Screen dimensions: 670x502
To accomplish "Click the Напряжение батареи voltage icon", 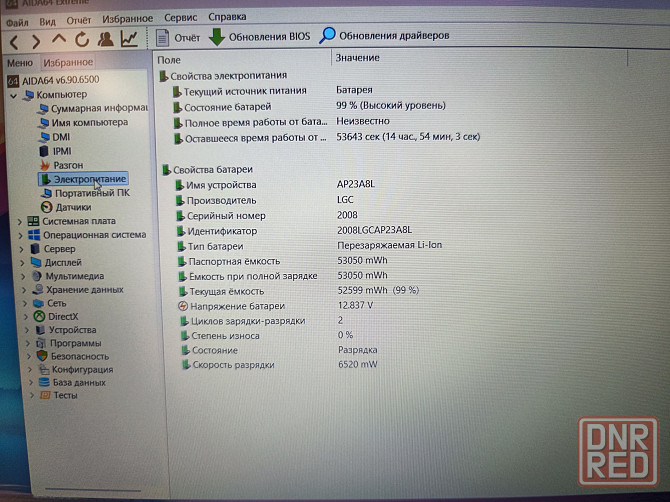I will pos(183,306).
